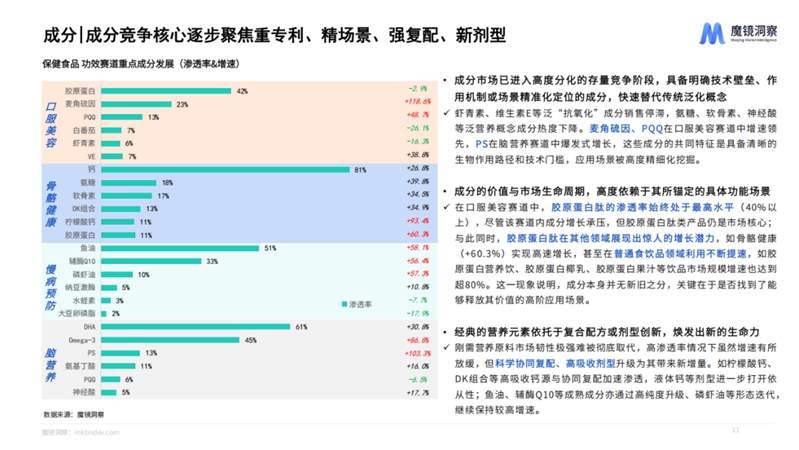
Task: Click the page number 11
Action: pyautogui.click(x=736, y=430)
